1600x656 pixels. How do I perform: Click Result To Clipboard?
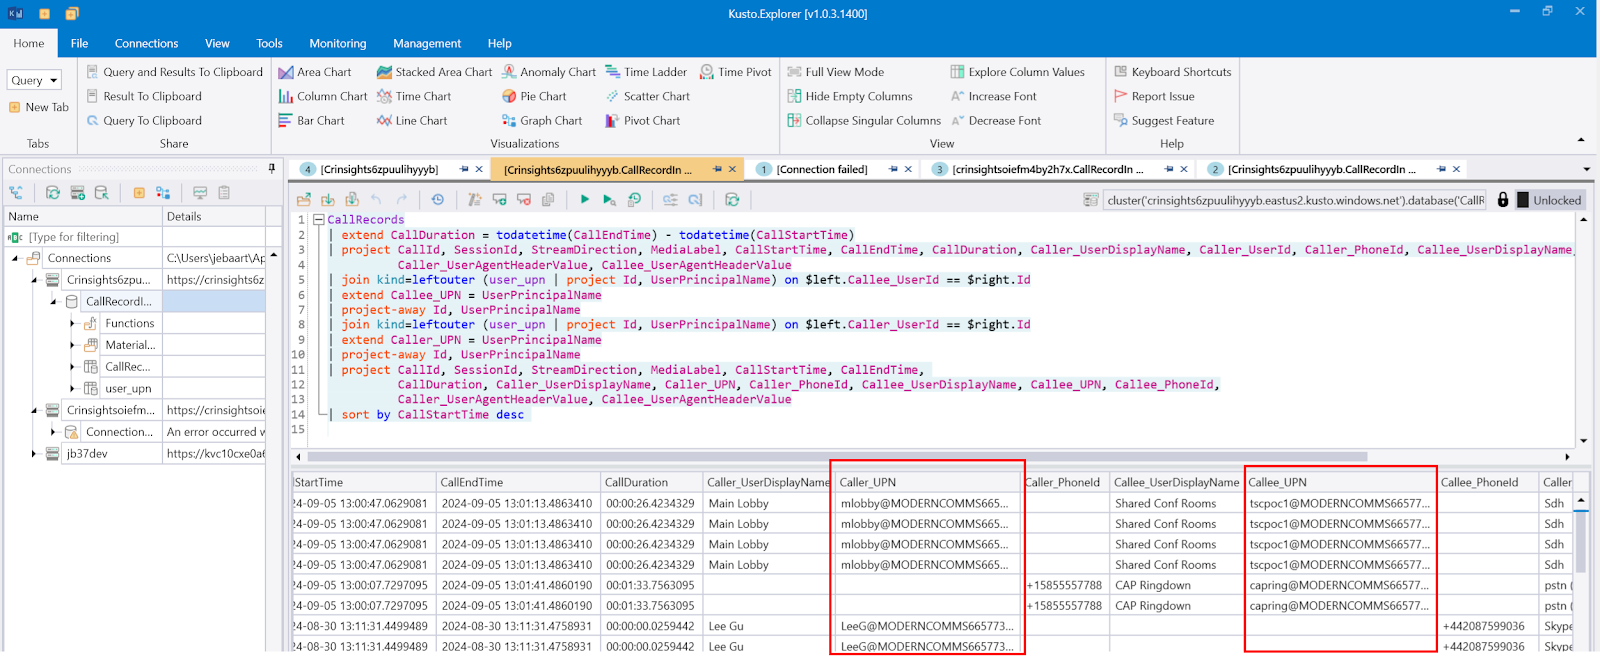[x=144, y=96]
